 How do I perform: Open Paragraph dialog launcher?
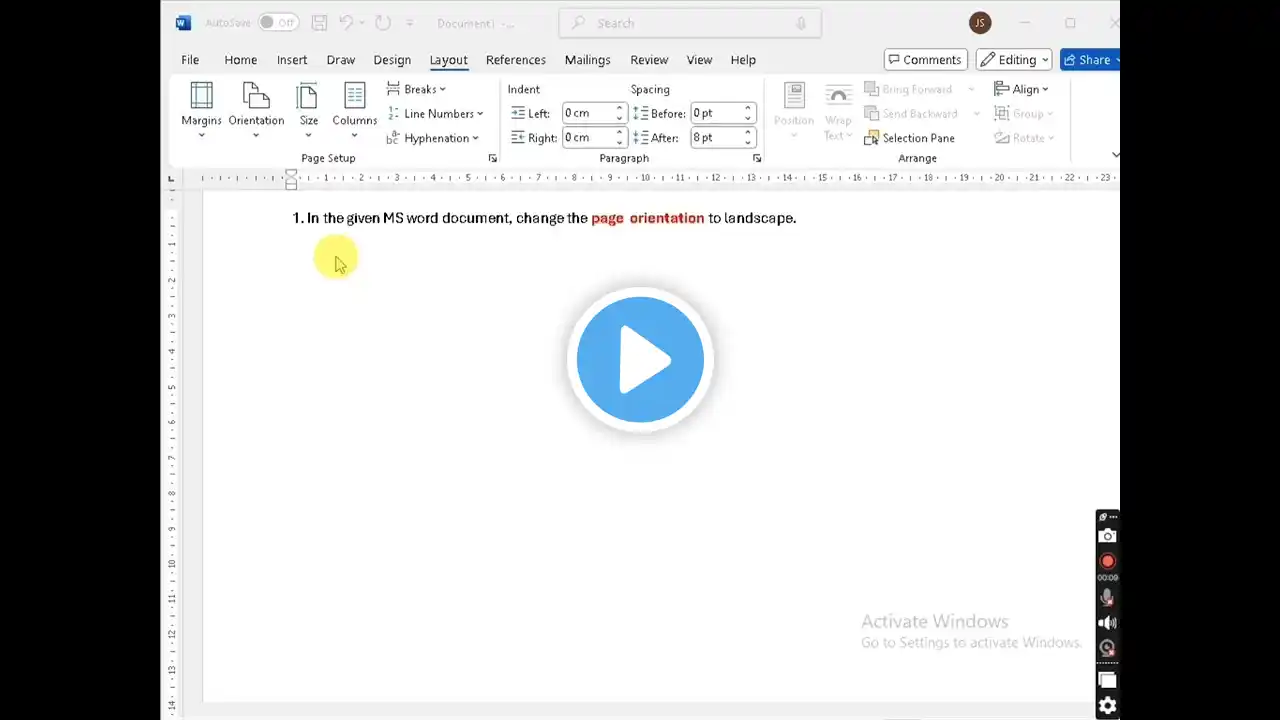click(x=756, y=158)
